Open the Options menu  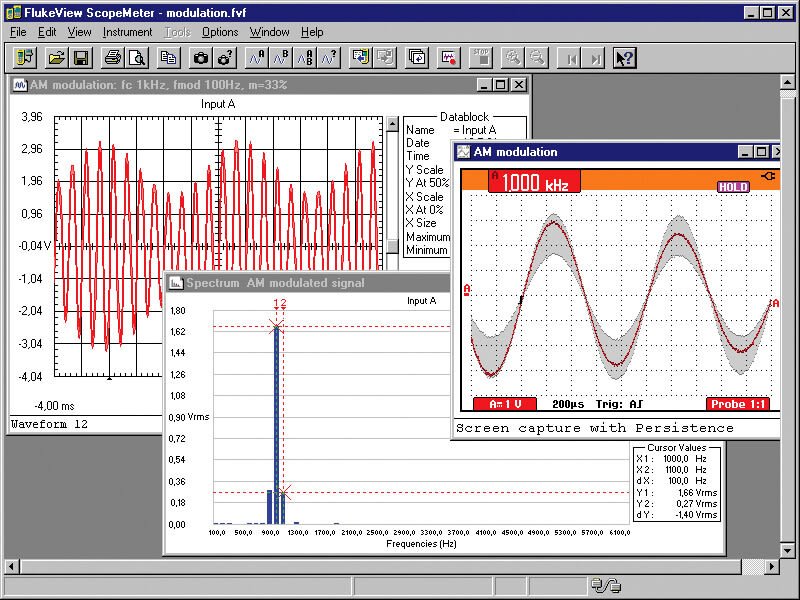coord(219,32)
